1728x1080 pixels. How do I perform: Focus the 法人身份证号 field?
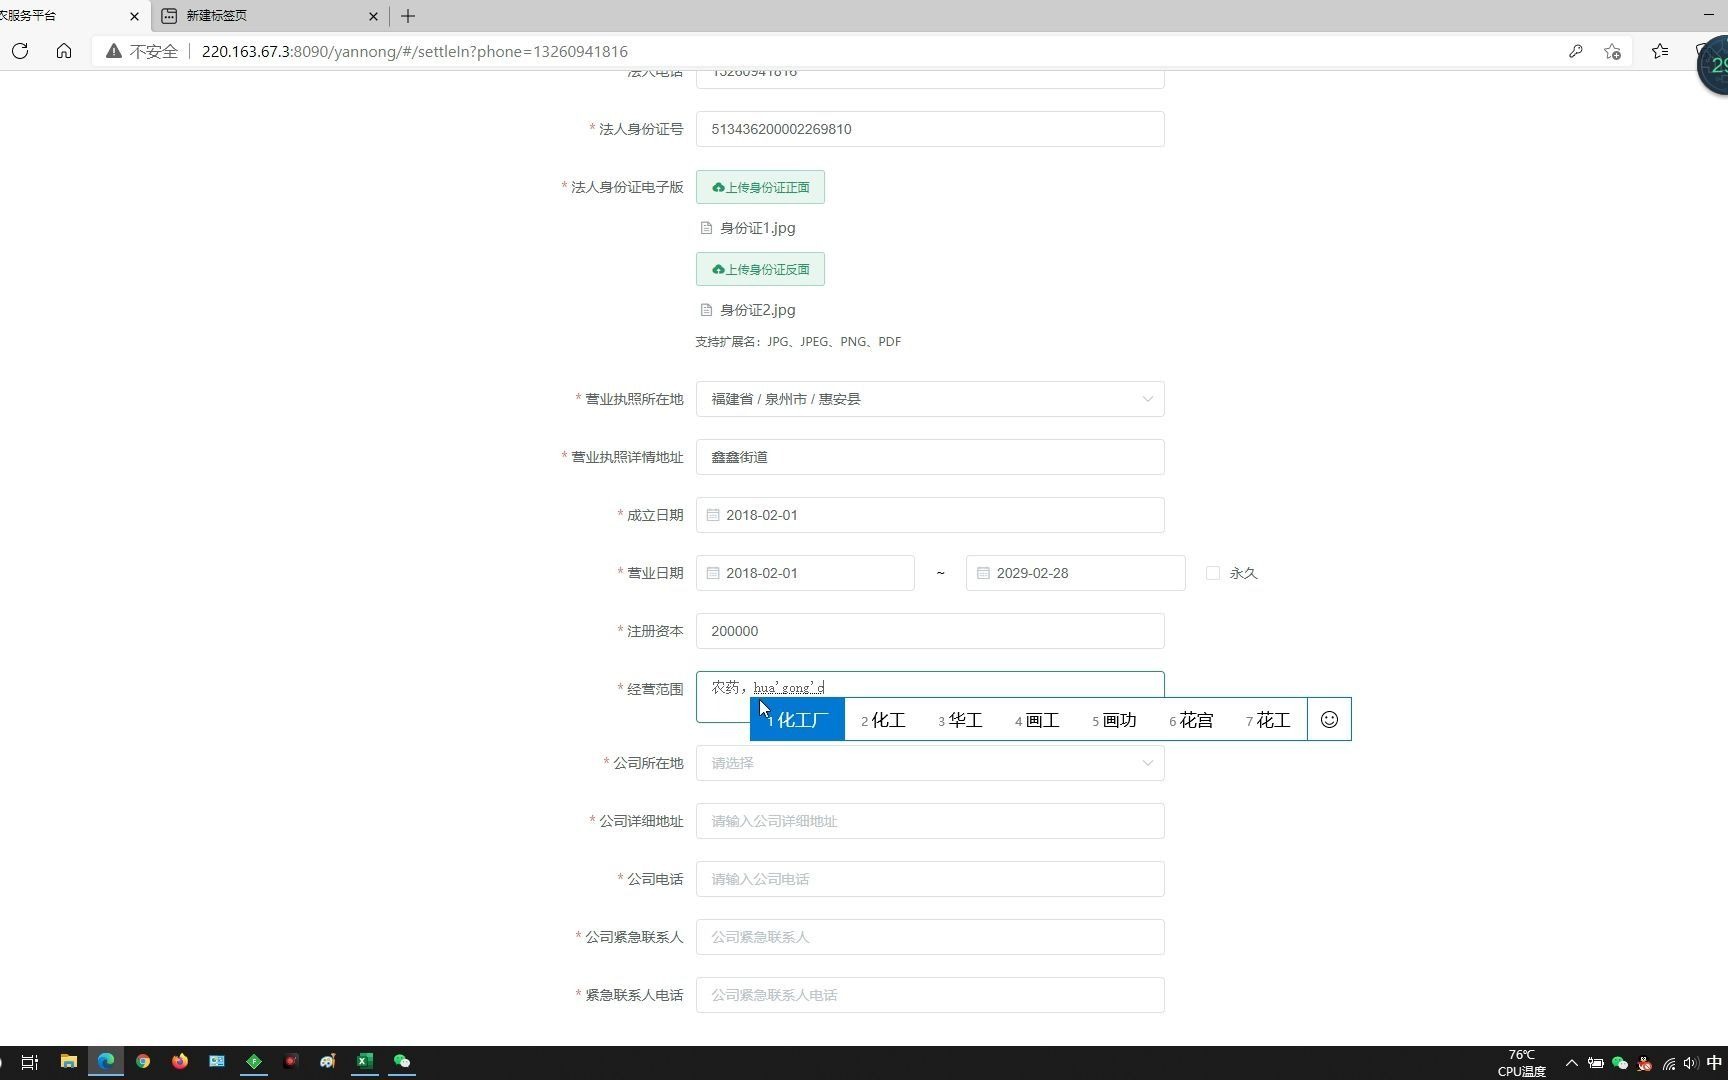pos(930,129)
